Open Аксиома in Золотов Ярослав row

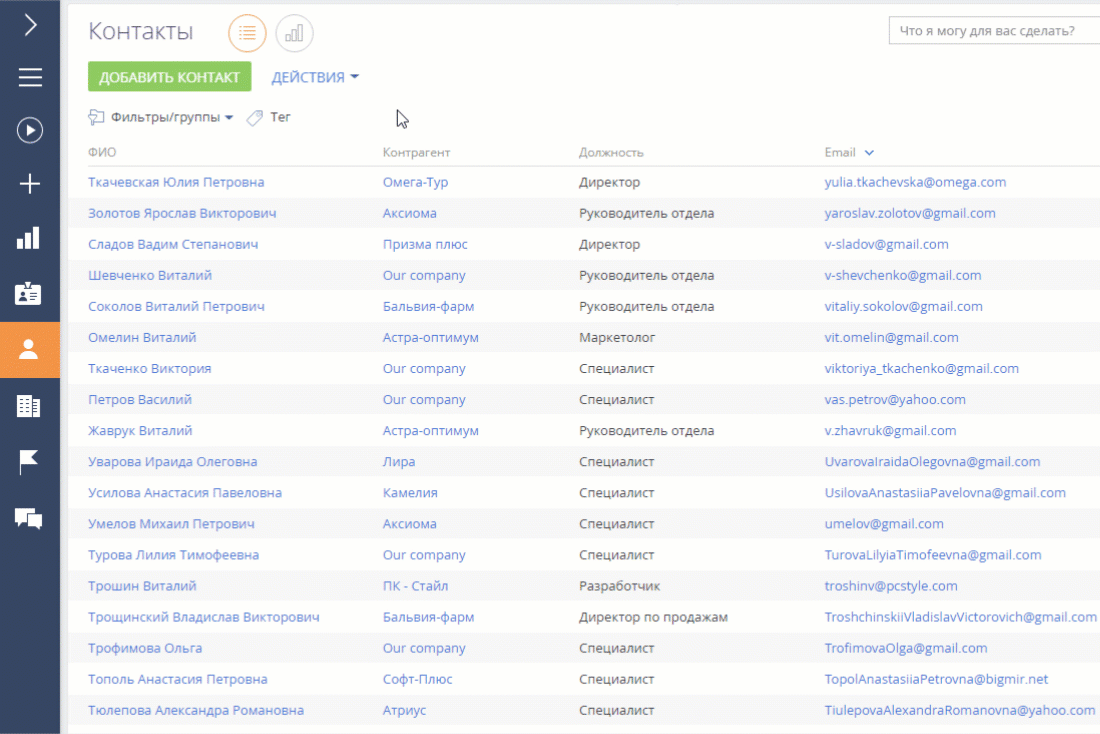point(410,213)
